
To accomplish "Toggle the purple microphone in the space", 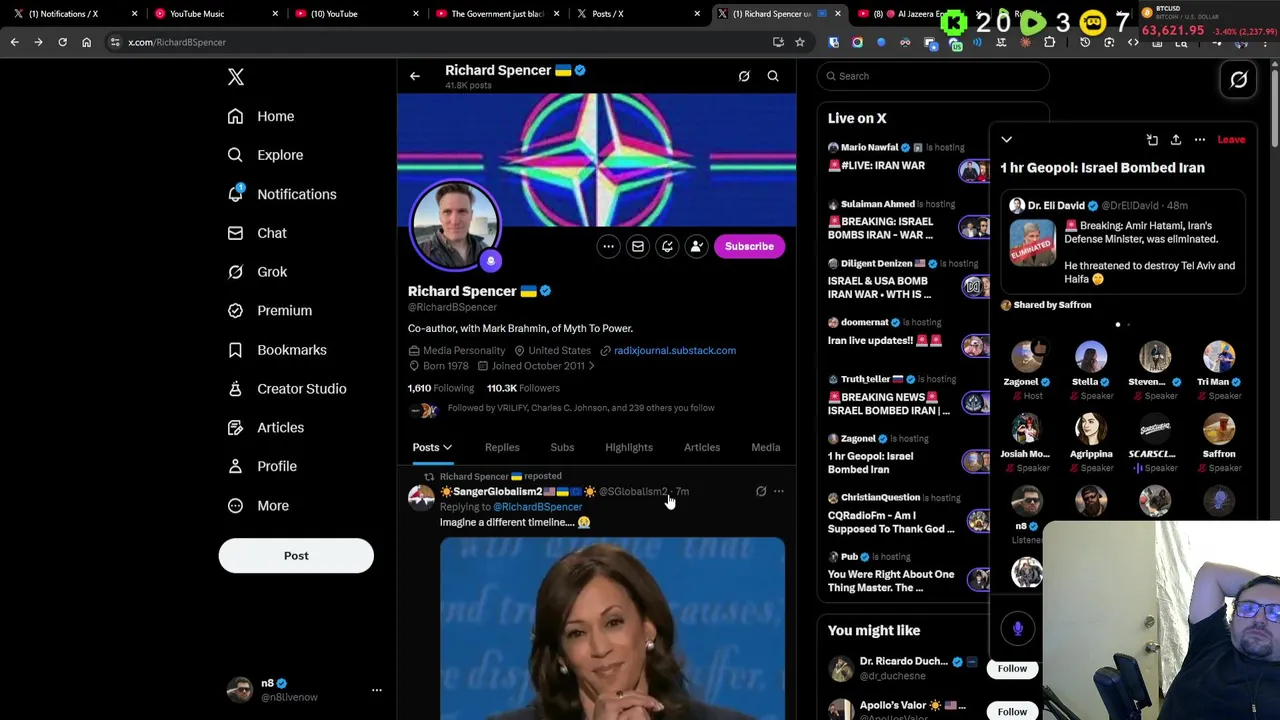I will (1018, 628).
